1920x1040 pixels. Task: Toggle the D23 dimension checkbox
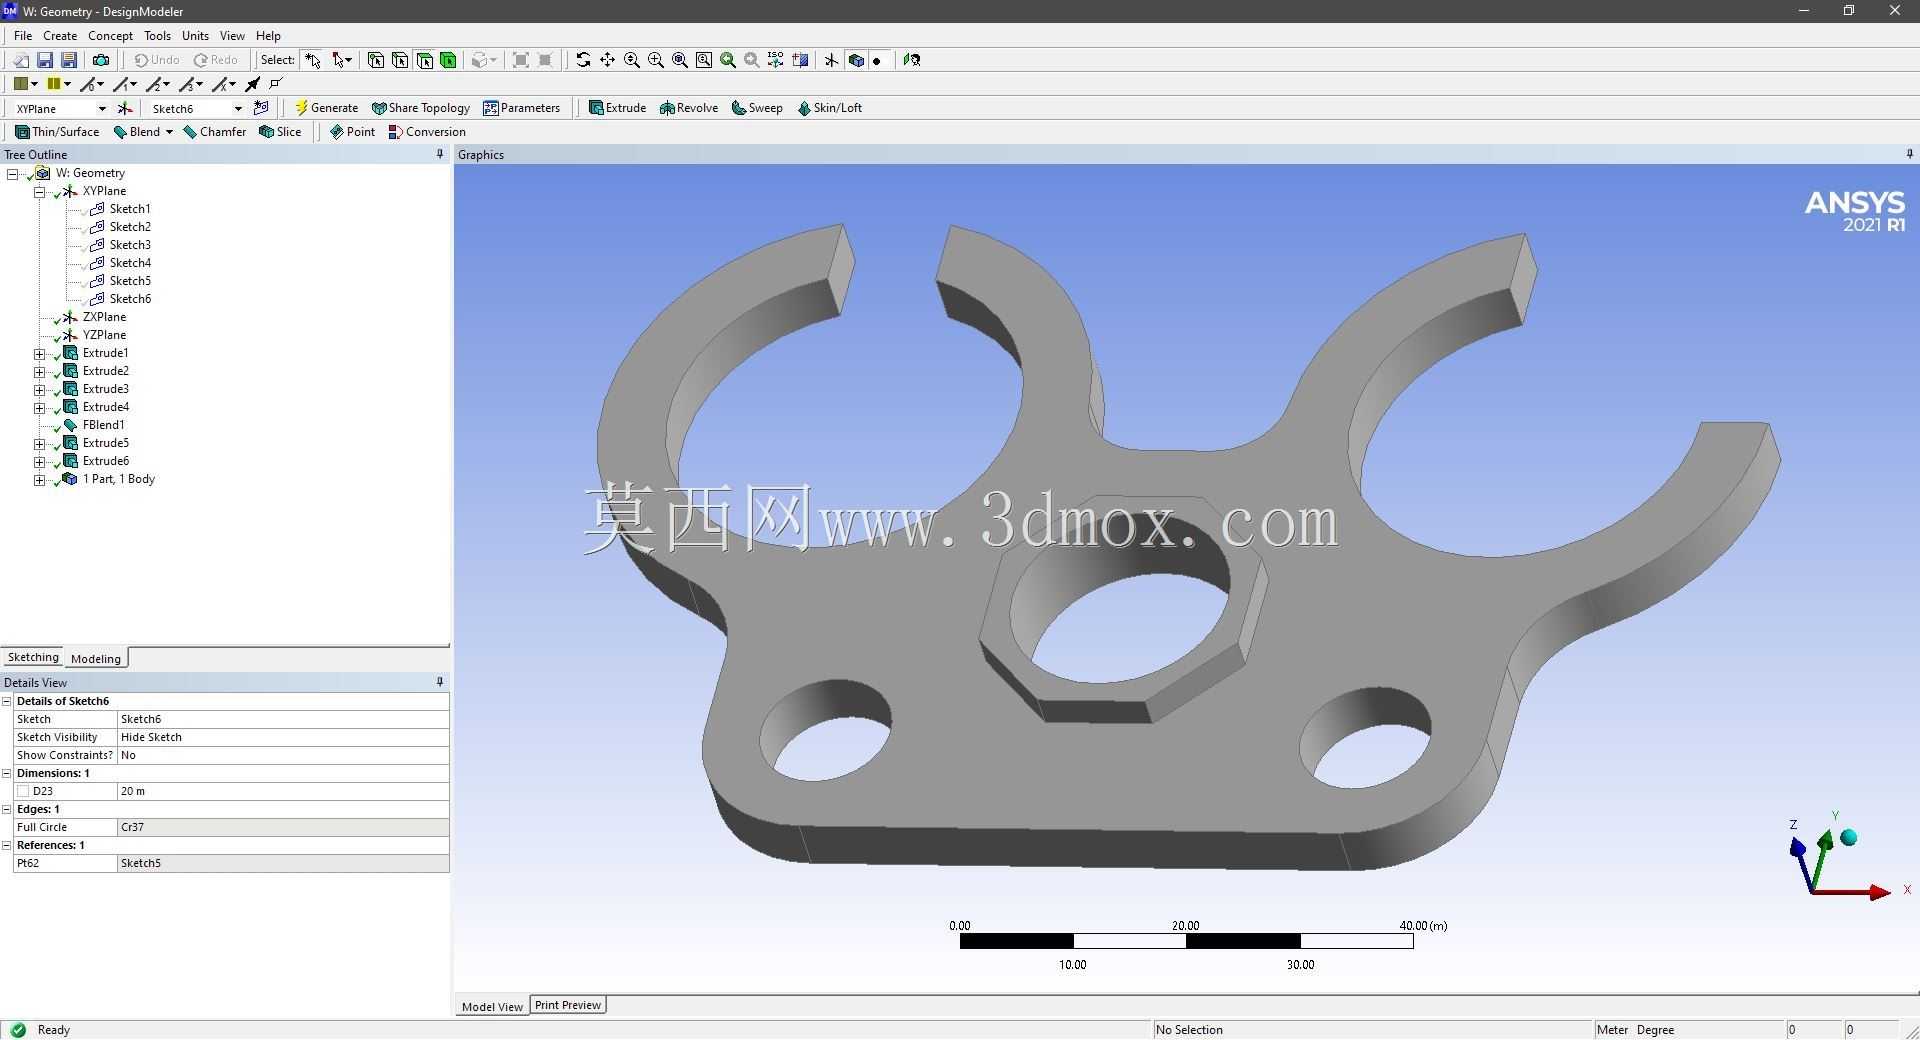coord(23,791)
